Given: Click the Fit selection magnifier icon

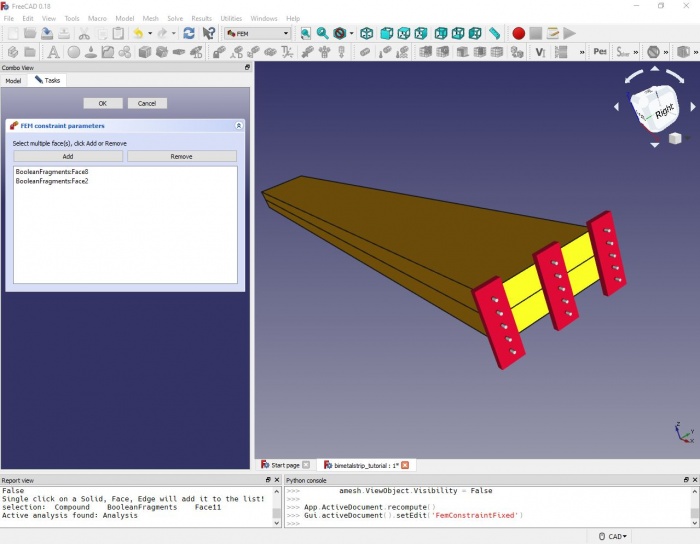Looking at the screenshot, I should [x=323, y=33].
